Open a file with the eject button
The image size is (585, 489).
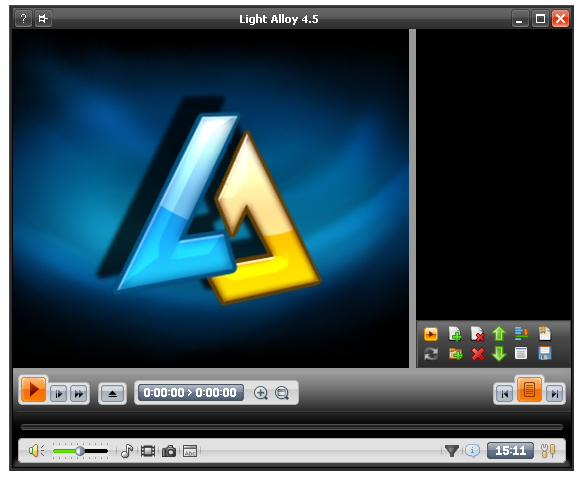pyautogui.click(x=112, y=394)
